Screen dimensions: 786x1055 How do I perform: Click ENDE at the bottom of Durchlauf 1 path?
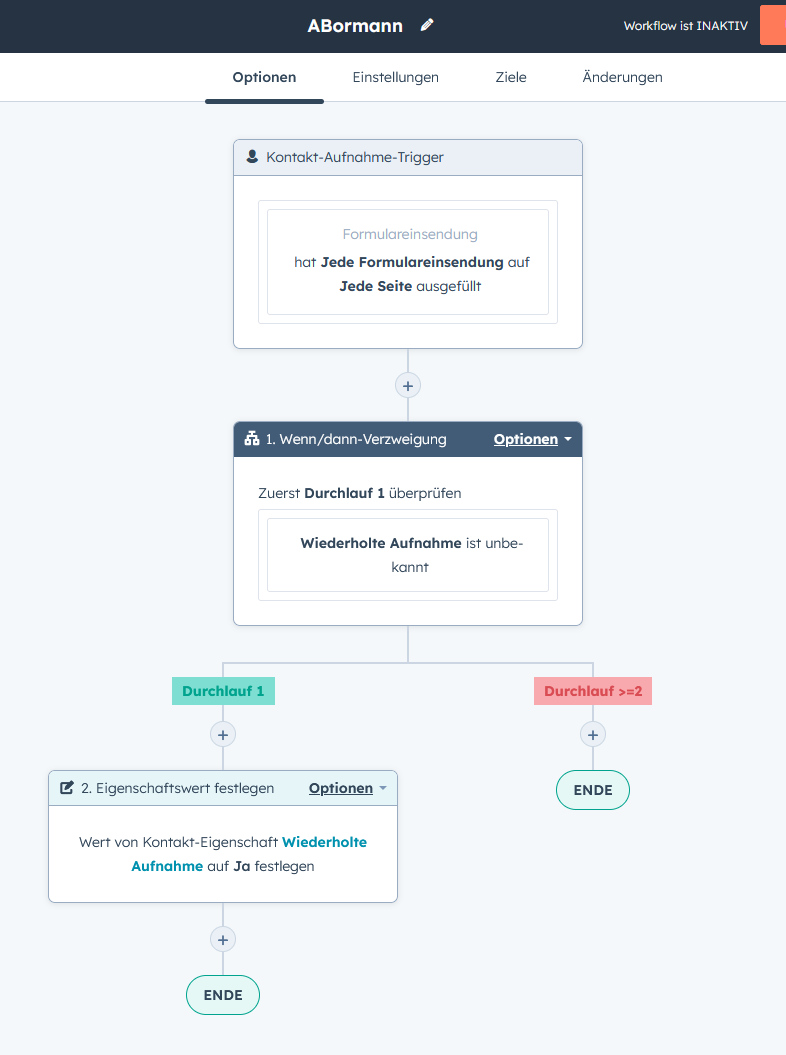[x=222, y=995]
